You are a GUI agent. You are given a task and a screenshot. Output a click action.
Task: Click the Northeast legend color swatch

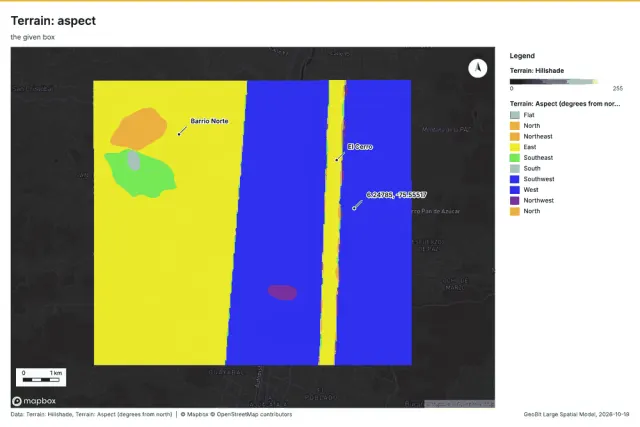(515, 136)
